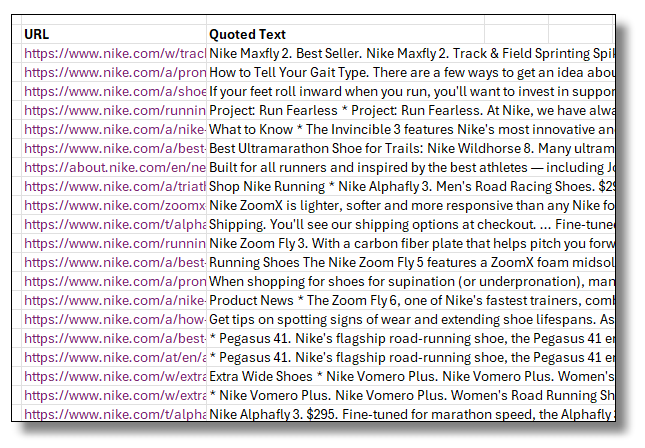This screenshot has width=645, height=448.
Task: Click the Best Ultramarathon Shoe for Trails cell
Action: pos(410,148)
